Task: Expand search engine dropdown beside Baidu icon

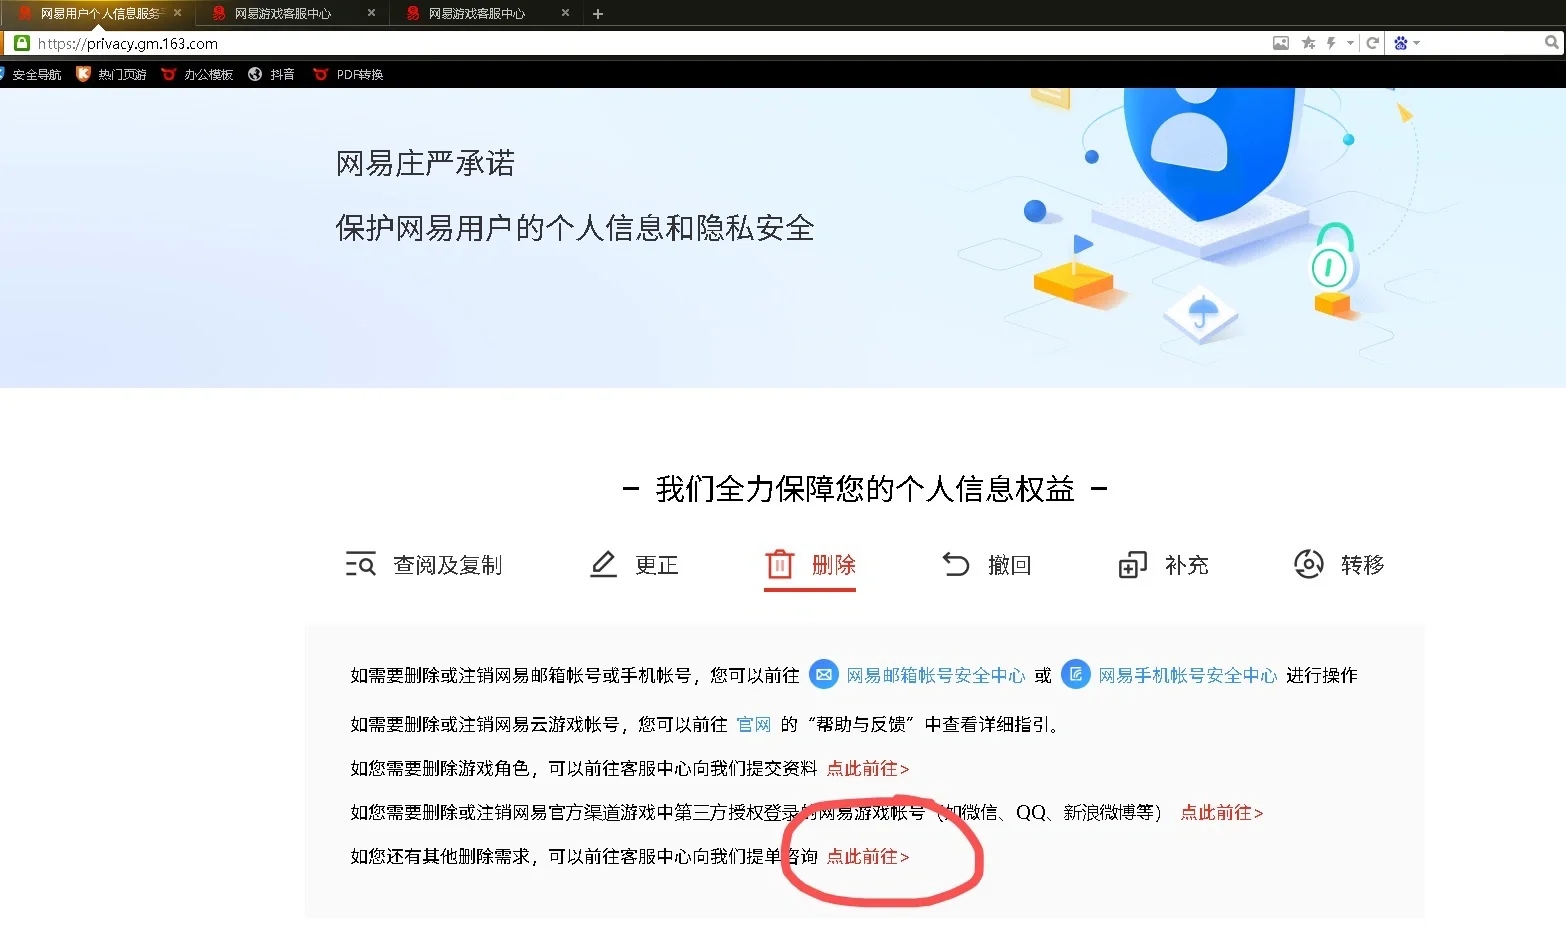Action: pyautogui.click(x=1416, y=43)
